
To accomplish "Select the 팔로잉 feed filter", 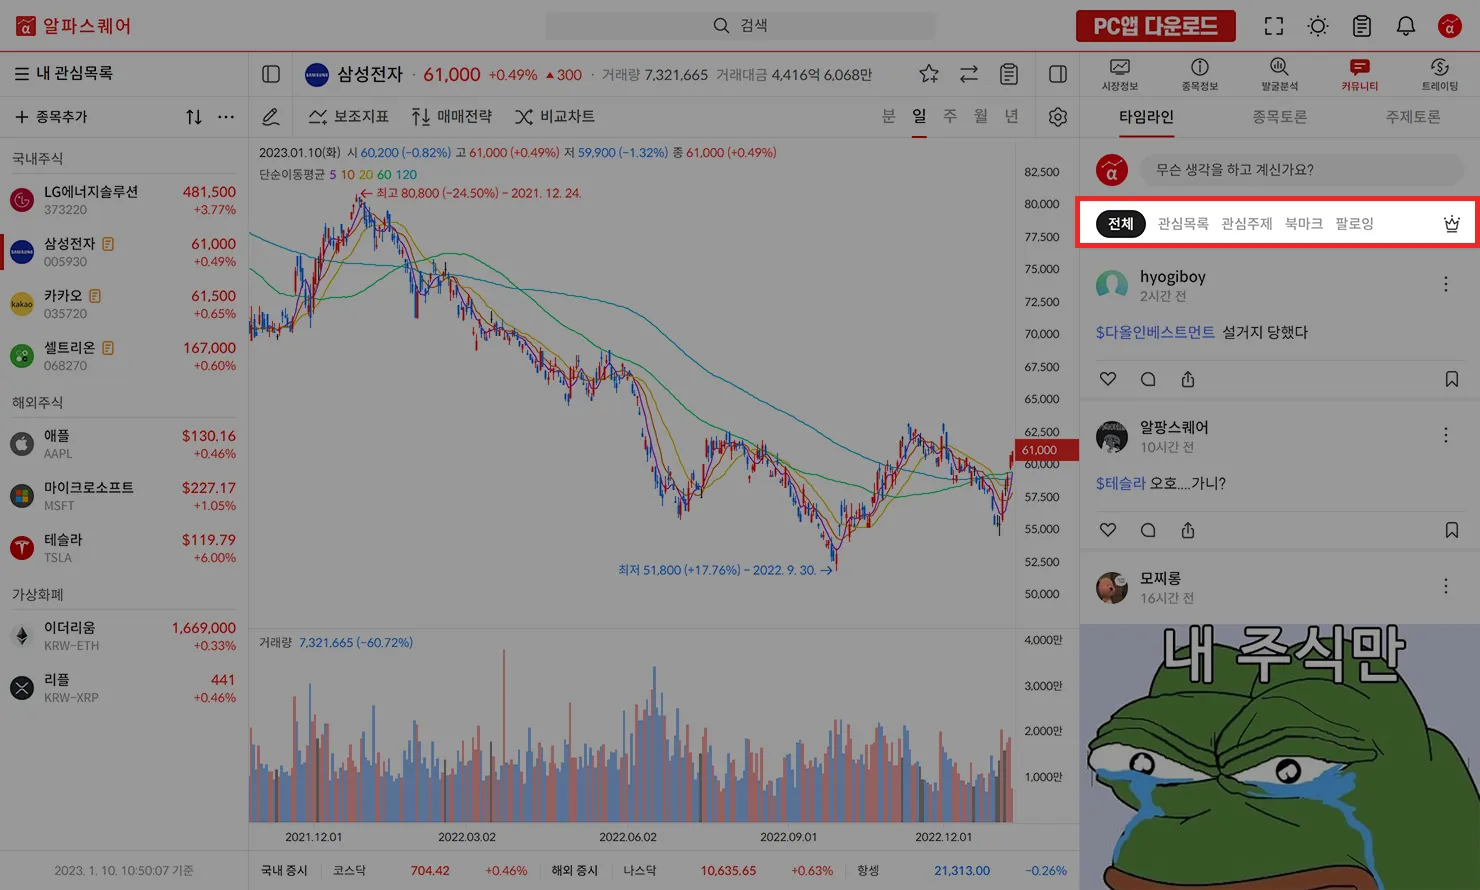I will click(1354, 224).
